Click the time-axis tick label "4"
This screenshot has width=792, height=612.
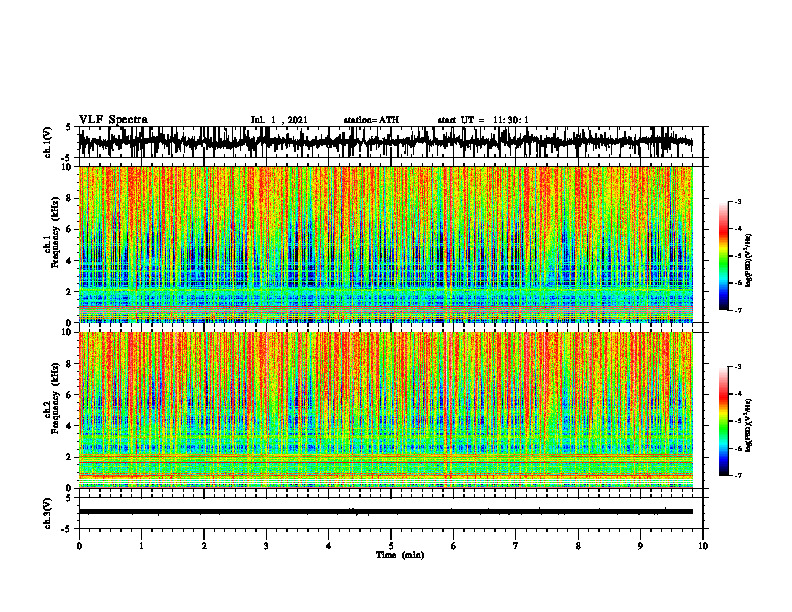tap(329, 546)
